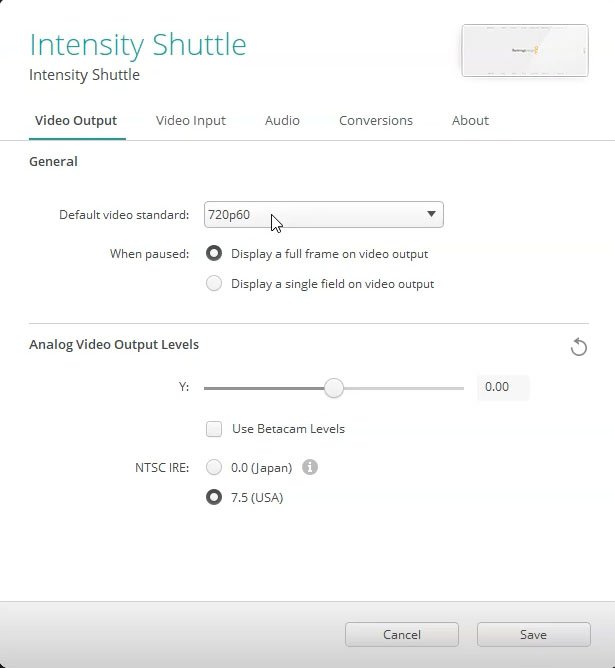Click the Analog Video Output Levels section heading
Screen dimensions: 615x668
pos(114,344)
